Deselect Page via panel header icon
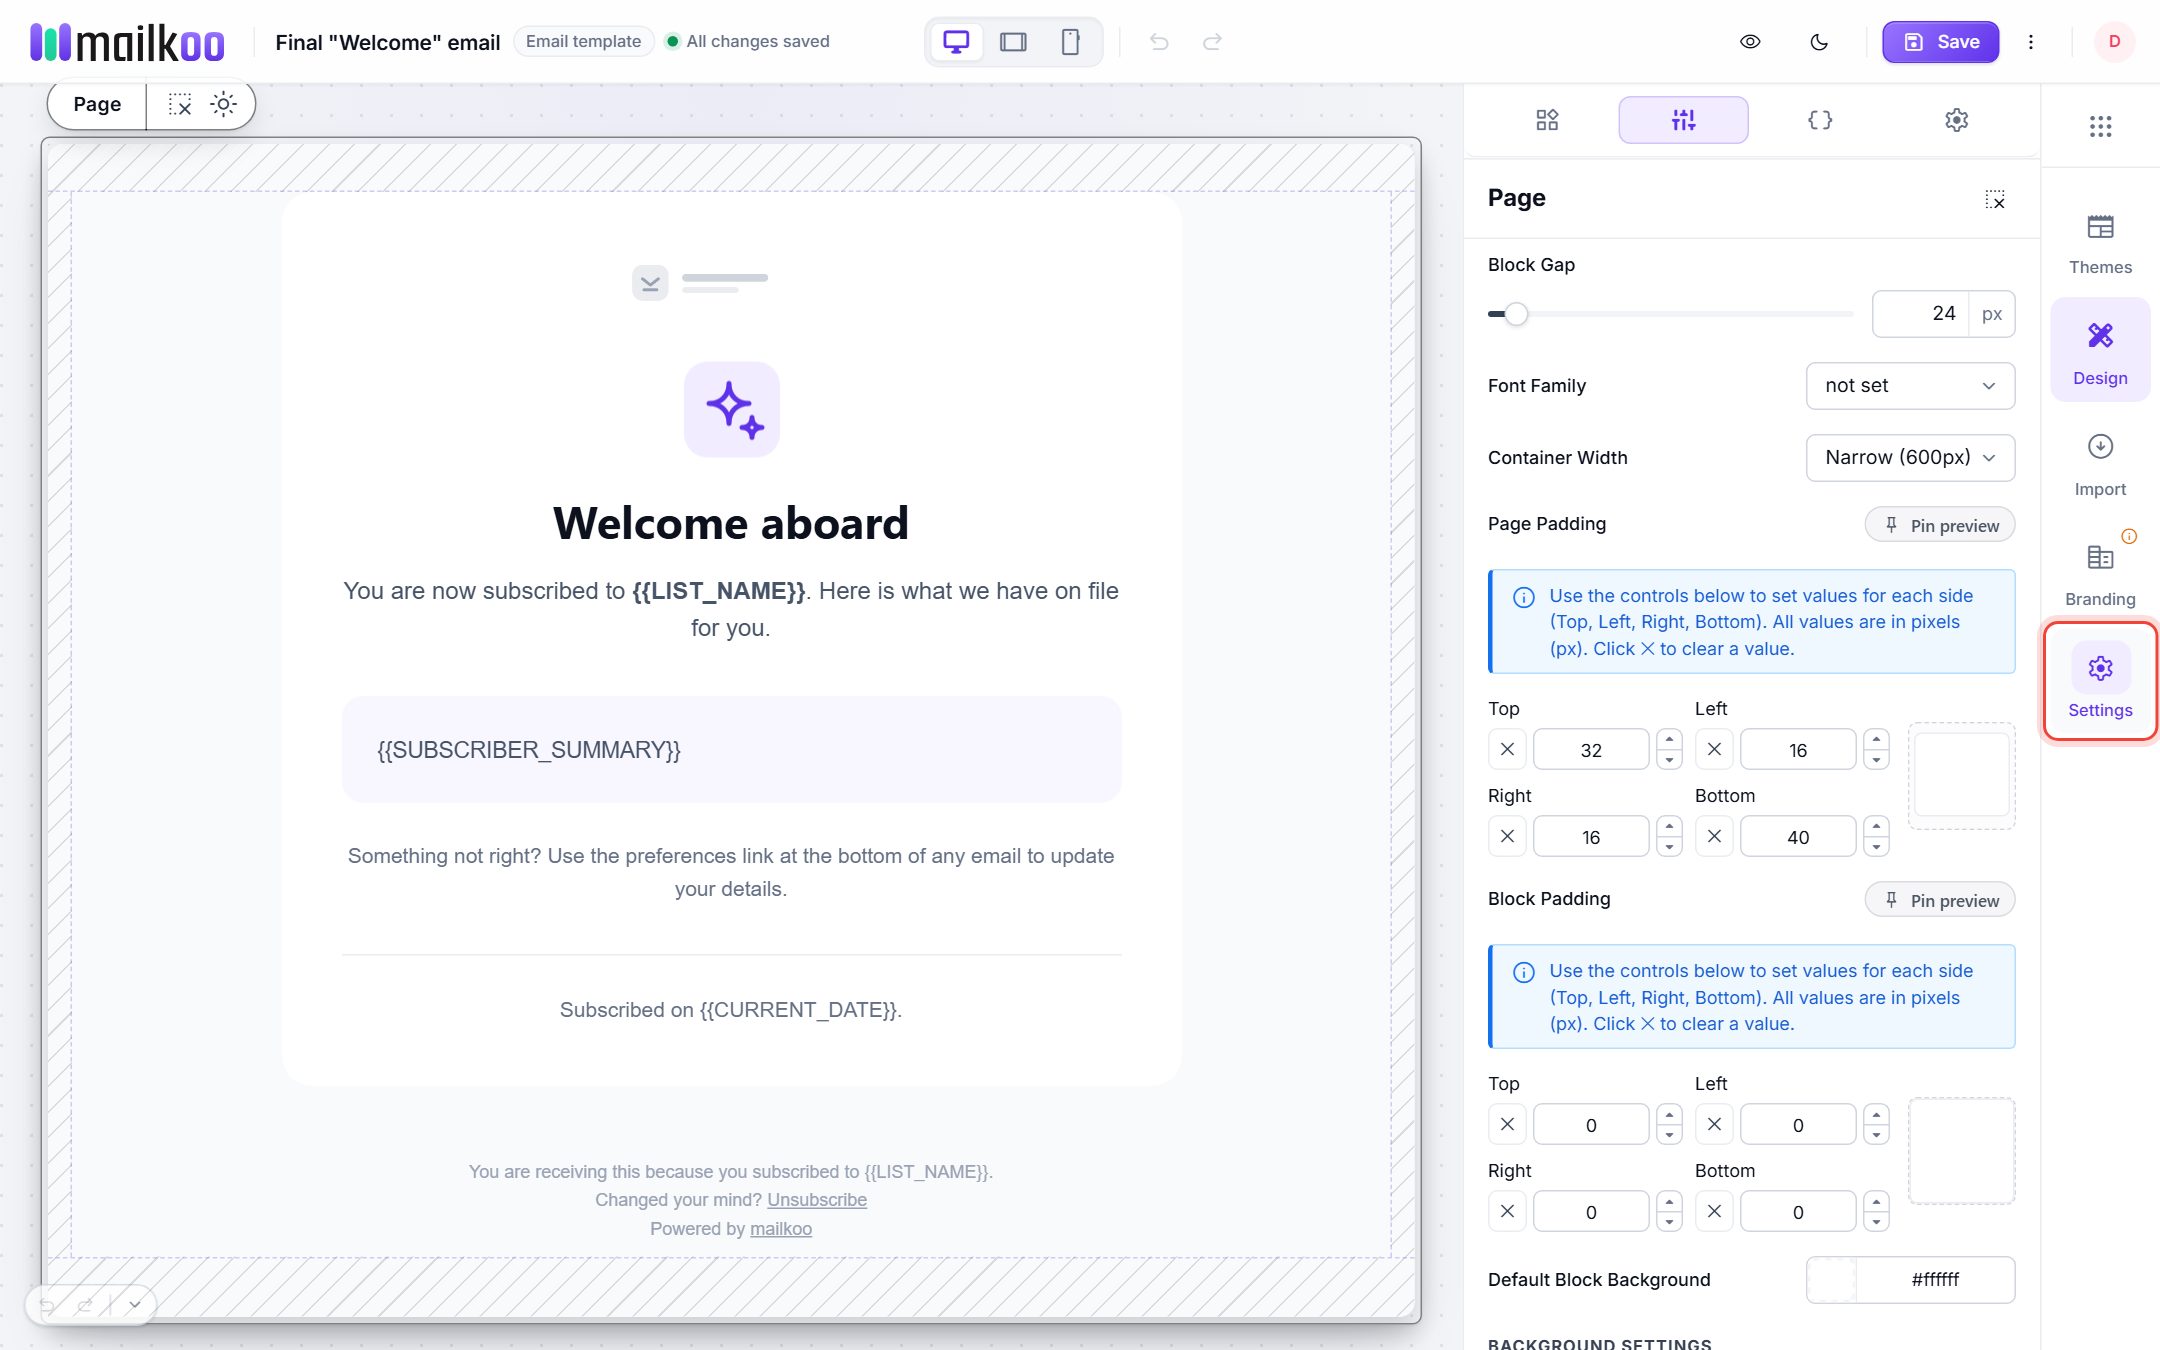This screenshot has height=1350, width=2160. pyautogui.click(x=1995, y=199)
